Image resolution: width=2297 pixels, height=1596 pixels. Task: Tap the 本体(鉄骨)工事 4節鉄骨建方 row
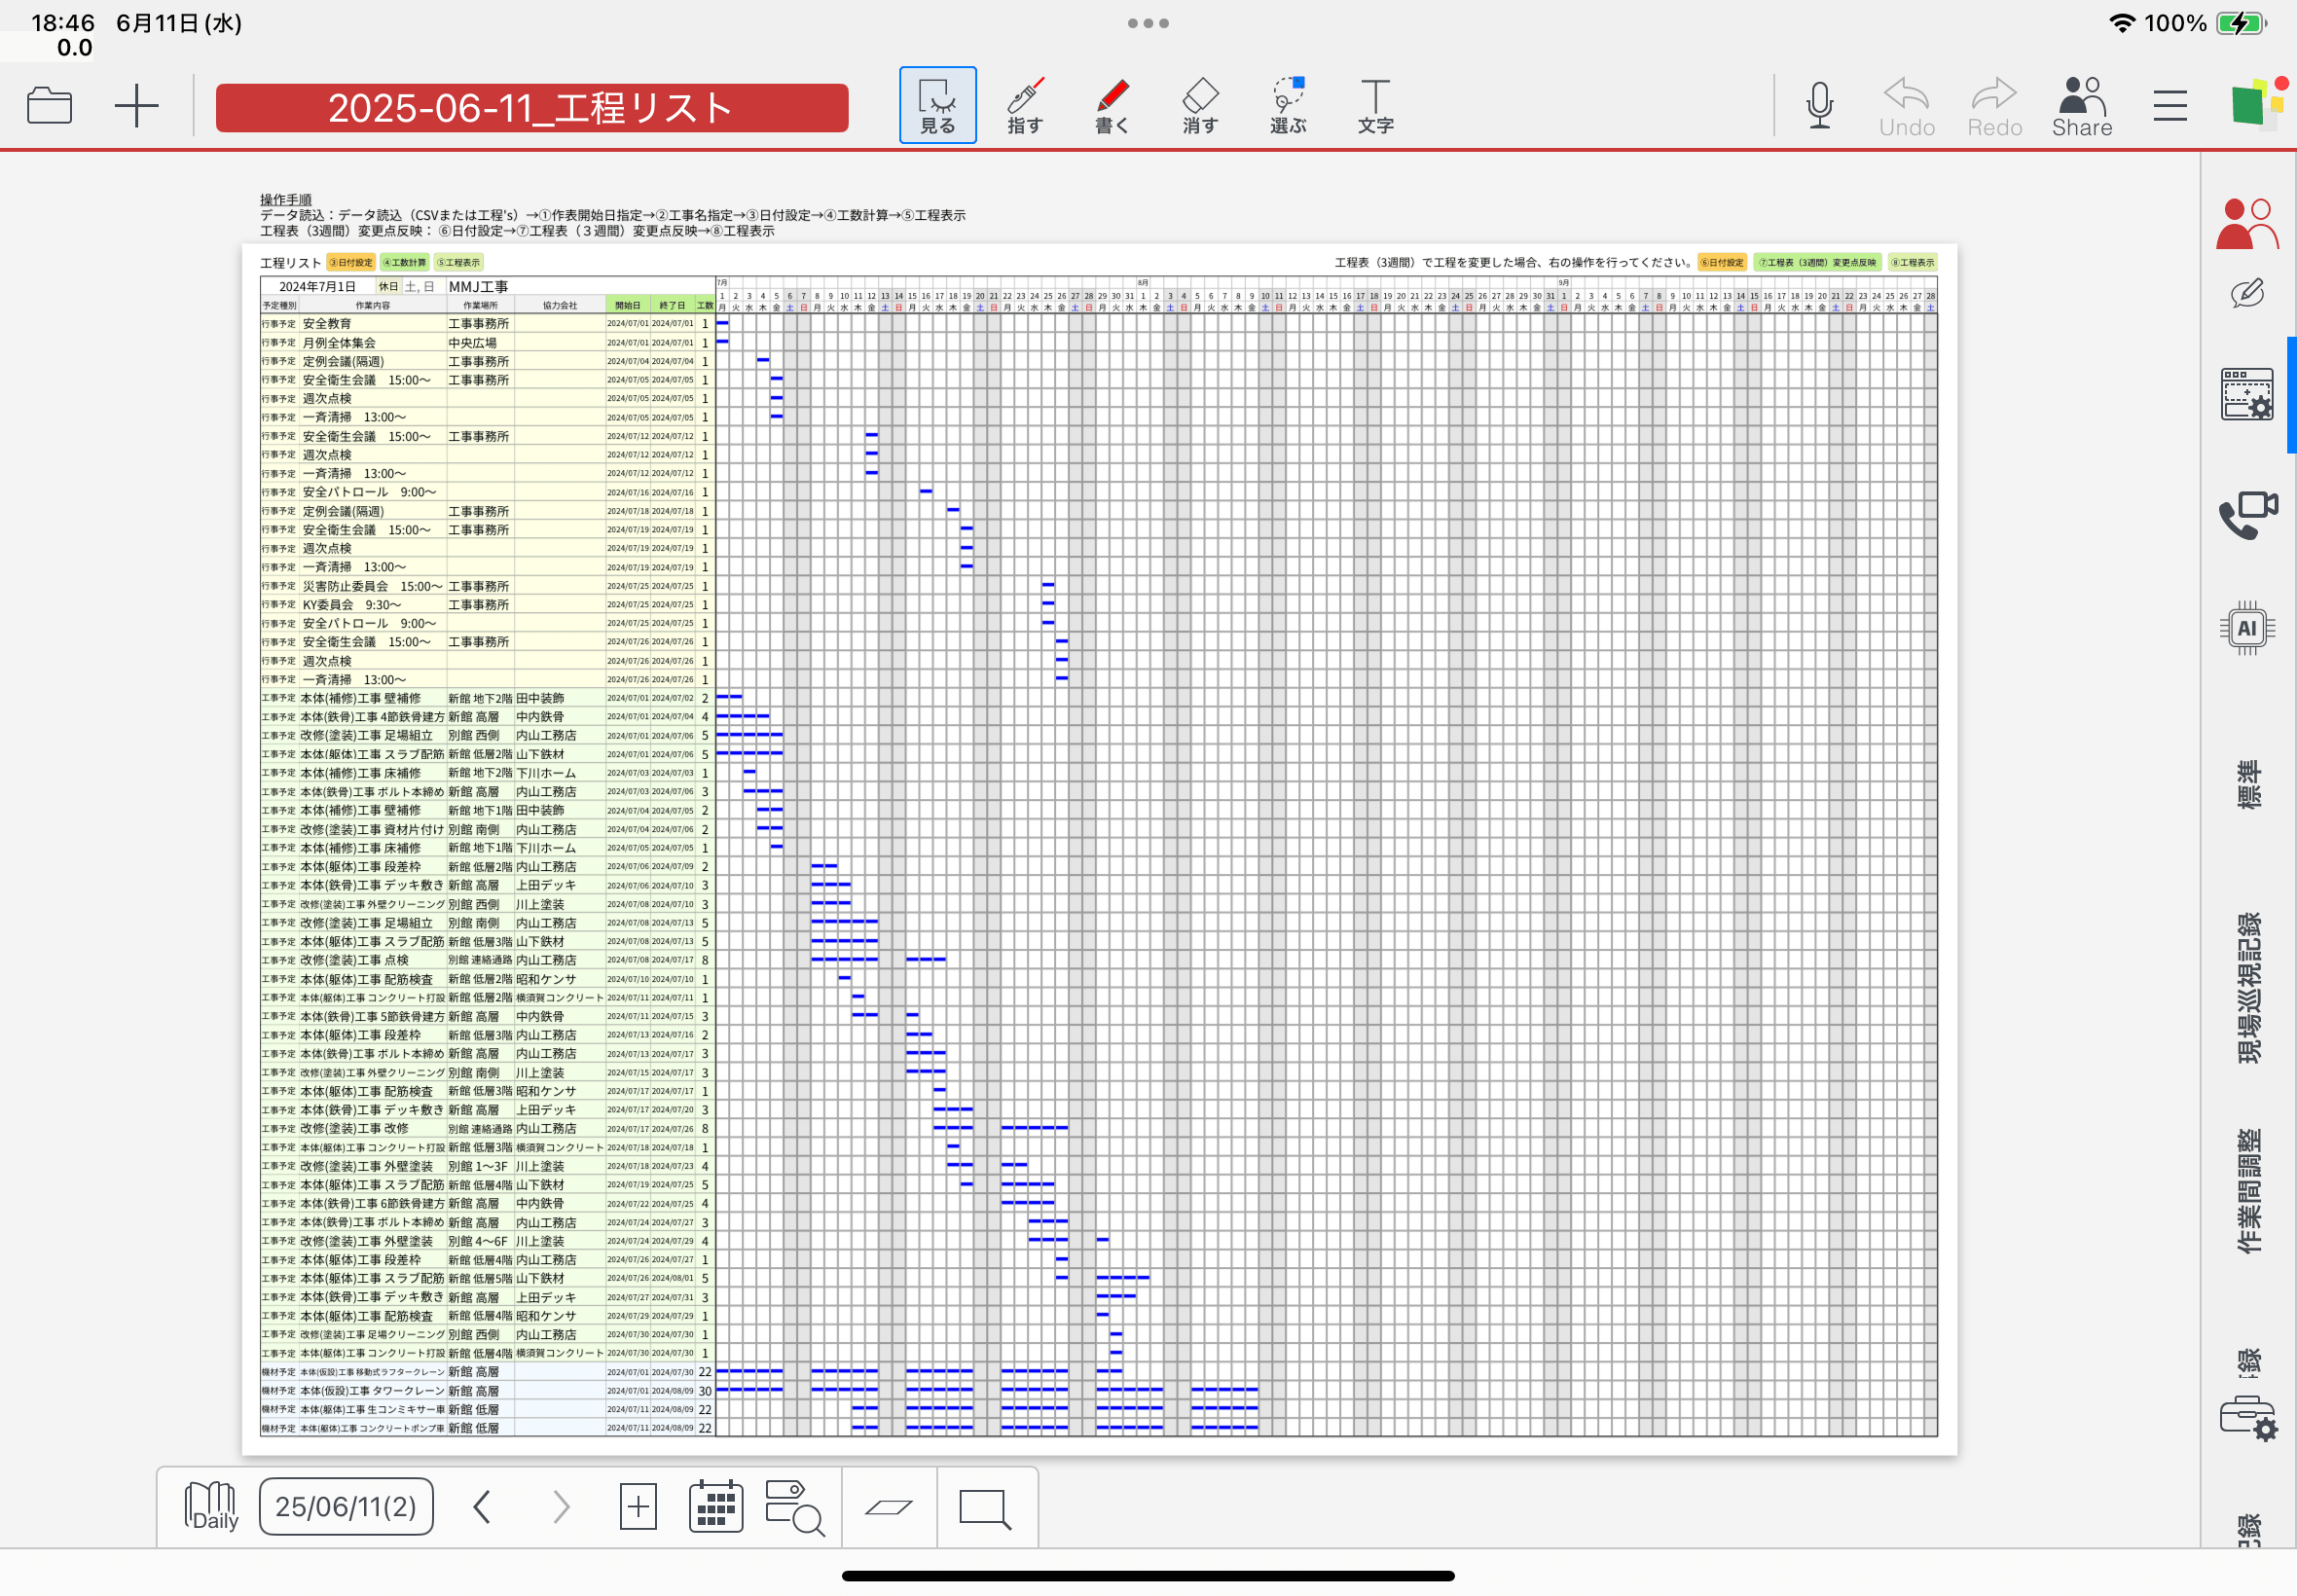(372, 717)
